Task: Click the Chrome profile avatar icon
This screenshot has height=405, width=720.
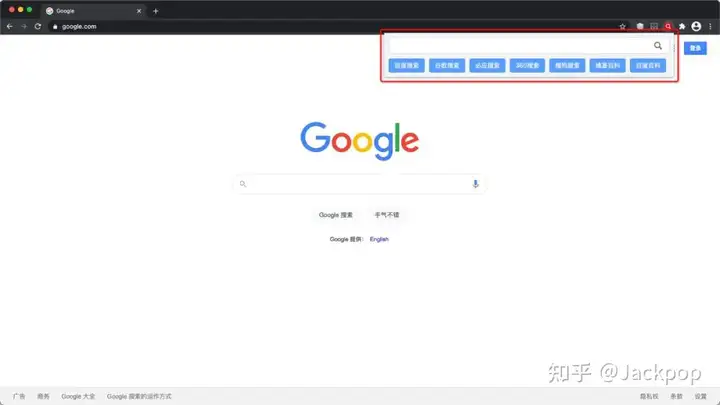Action: (696, 26)
